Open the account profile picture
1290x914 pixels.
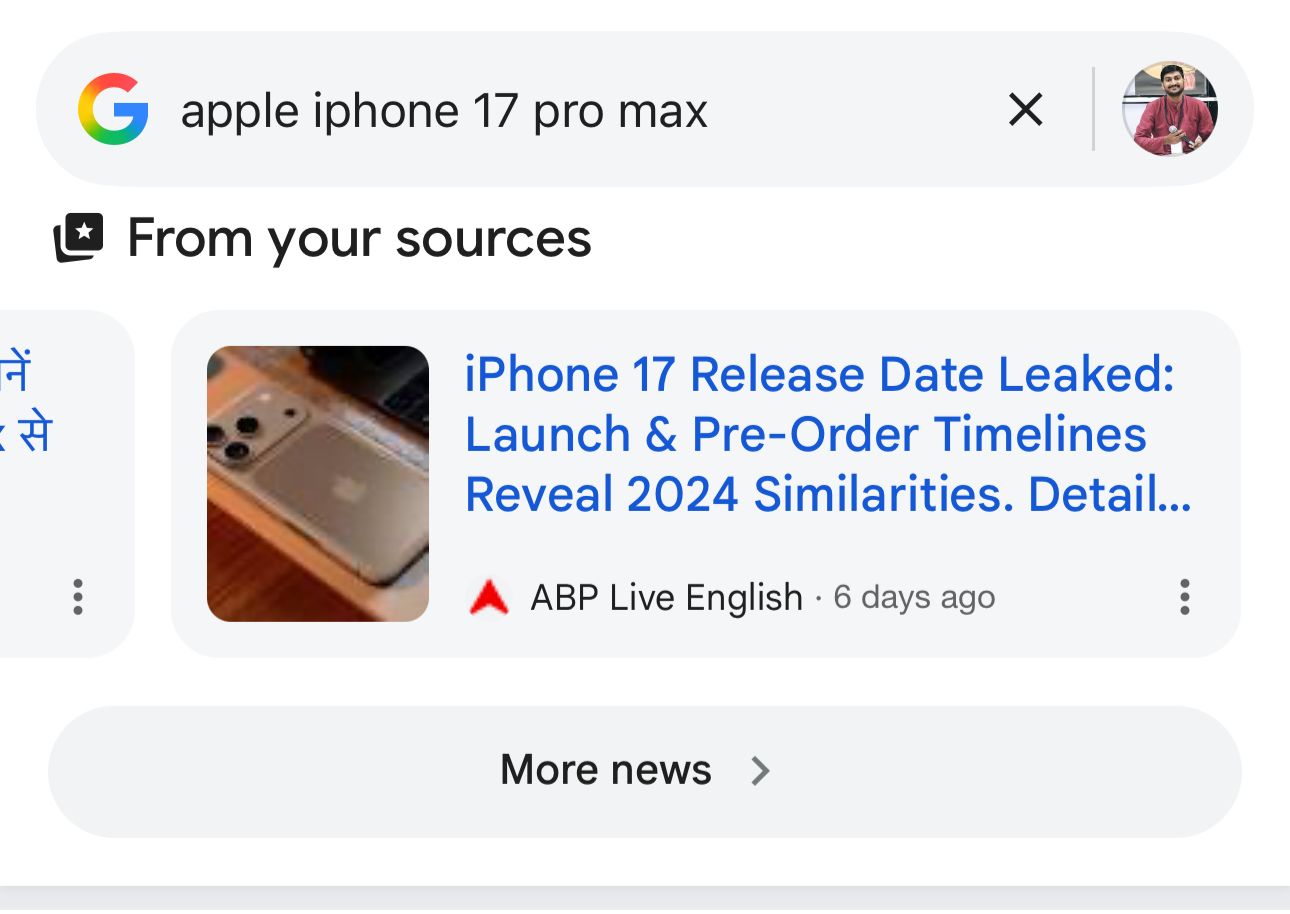click(1170, 109)
